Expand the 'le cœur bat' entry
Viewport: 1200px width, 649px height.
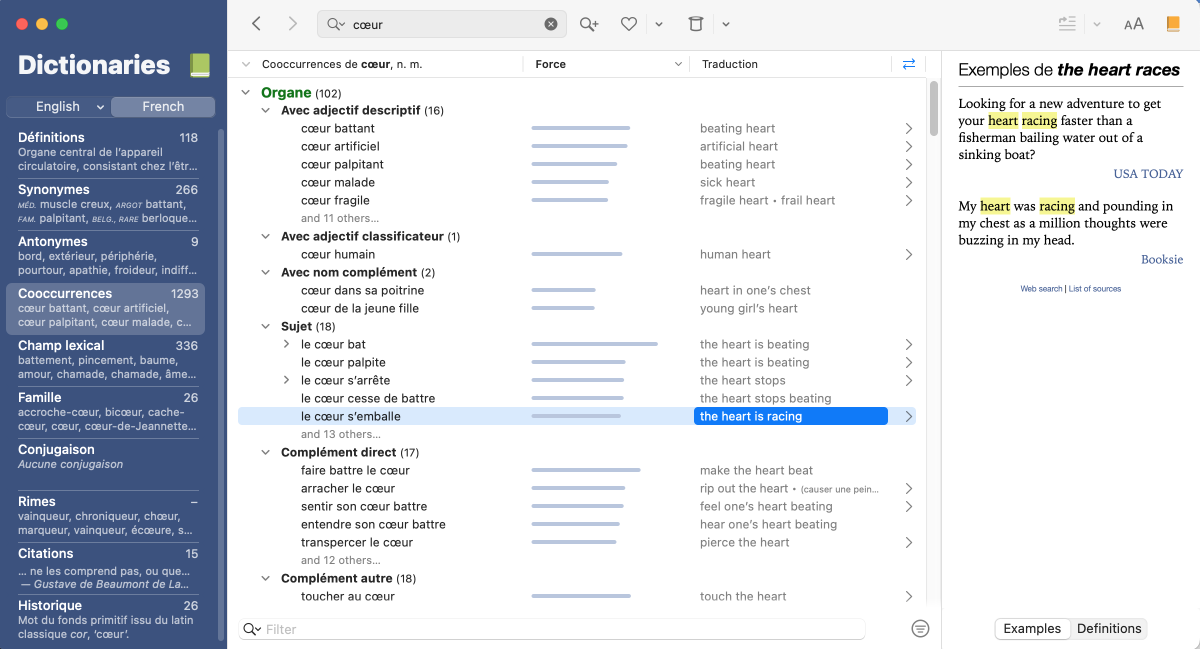point(287,344)
